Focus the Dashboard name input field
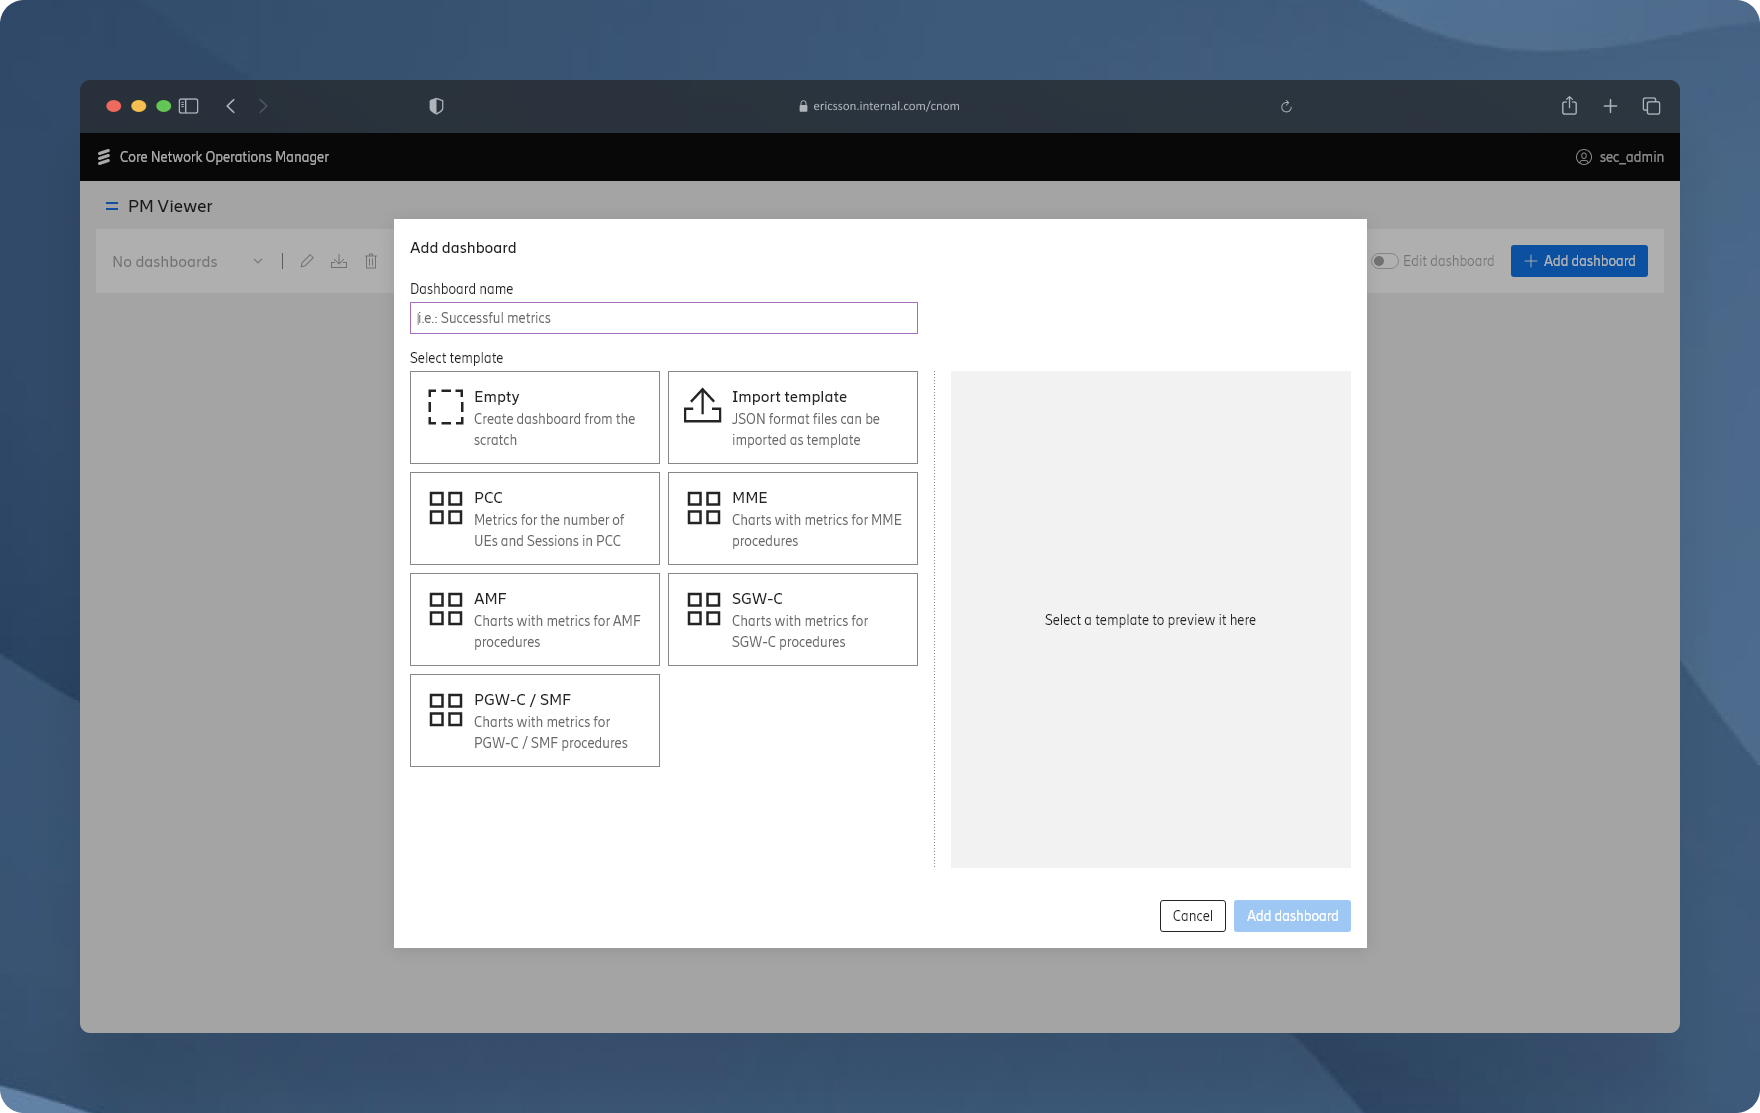The height and width of the screenshot is (1113, 1760). coord(663,318)
